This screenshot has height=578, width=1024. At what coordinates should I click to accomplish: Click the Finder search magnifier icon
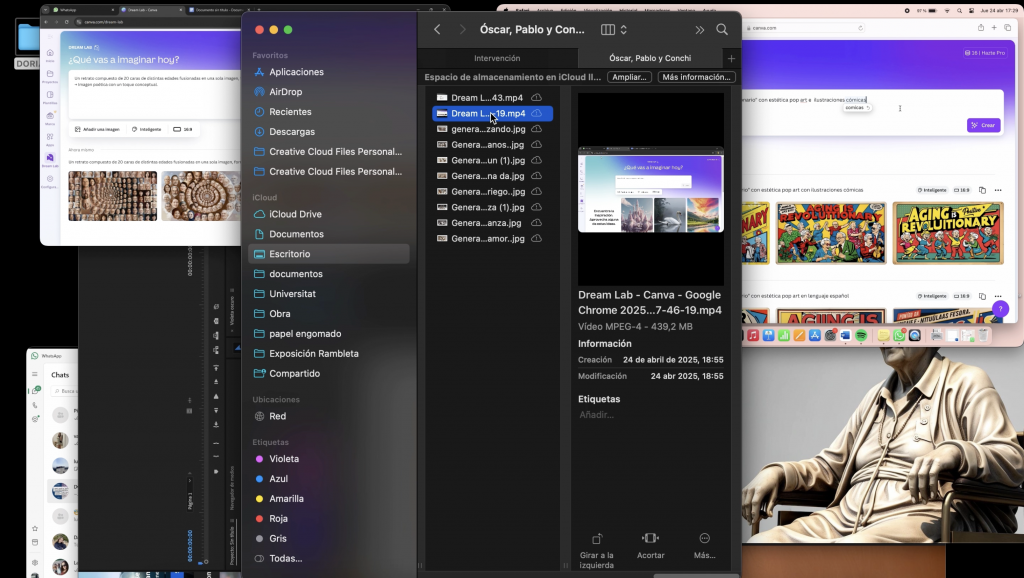[722, 30]
